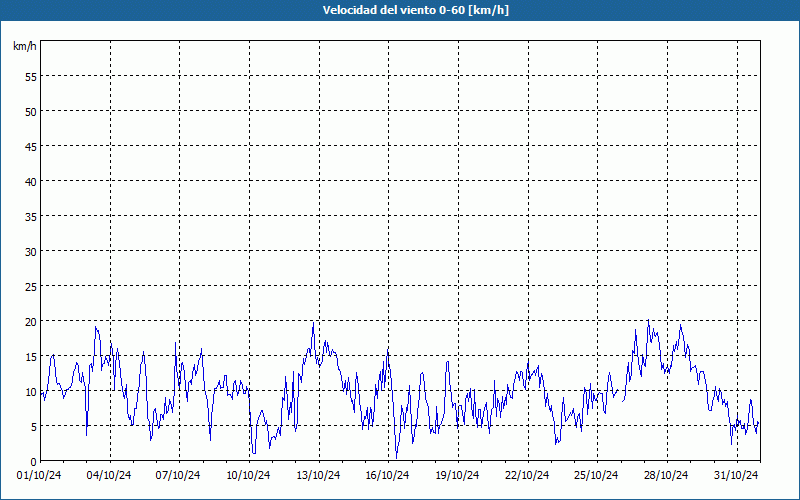Click the chart title 'Velocidad del viento 0-60 [km/h]'
Image resolution: width=800 pixels, height=500 pixels.
(x=415, y=10)
